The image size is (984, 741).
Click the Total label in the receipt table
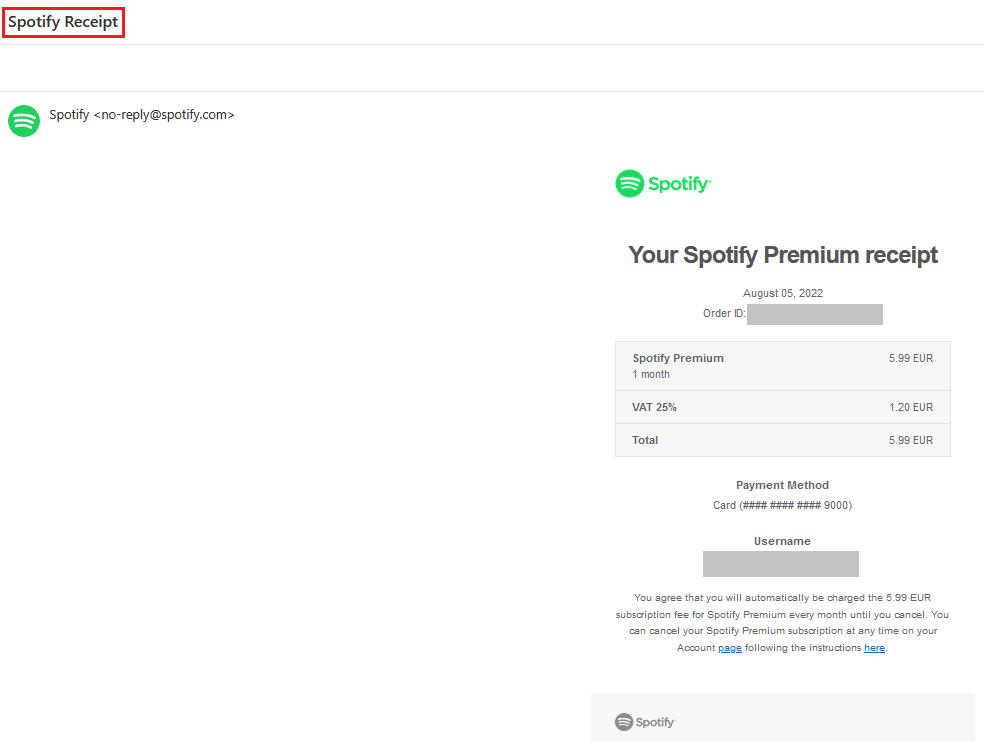tap(645, 440)
